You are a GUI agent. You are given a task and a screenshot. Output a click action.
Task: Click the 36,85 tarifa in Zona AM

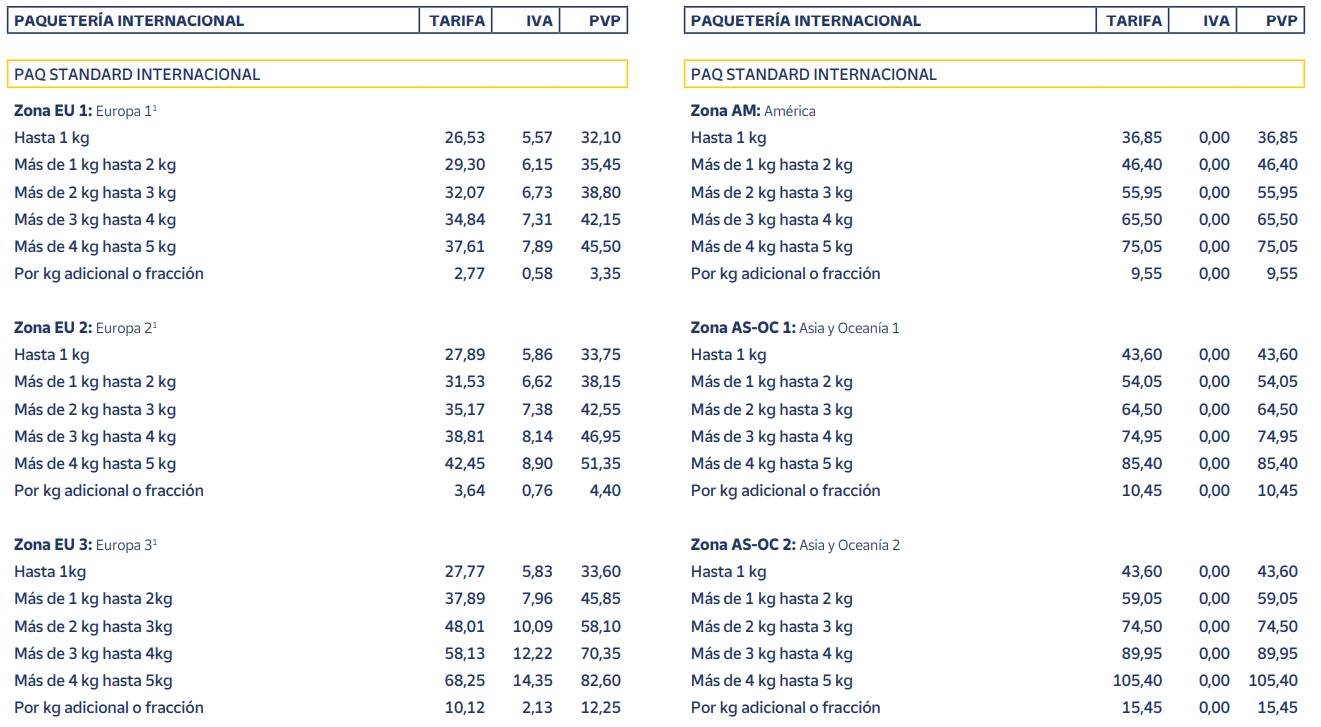(1141, 138)
